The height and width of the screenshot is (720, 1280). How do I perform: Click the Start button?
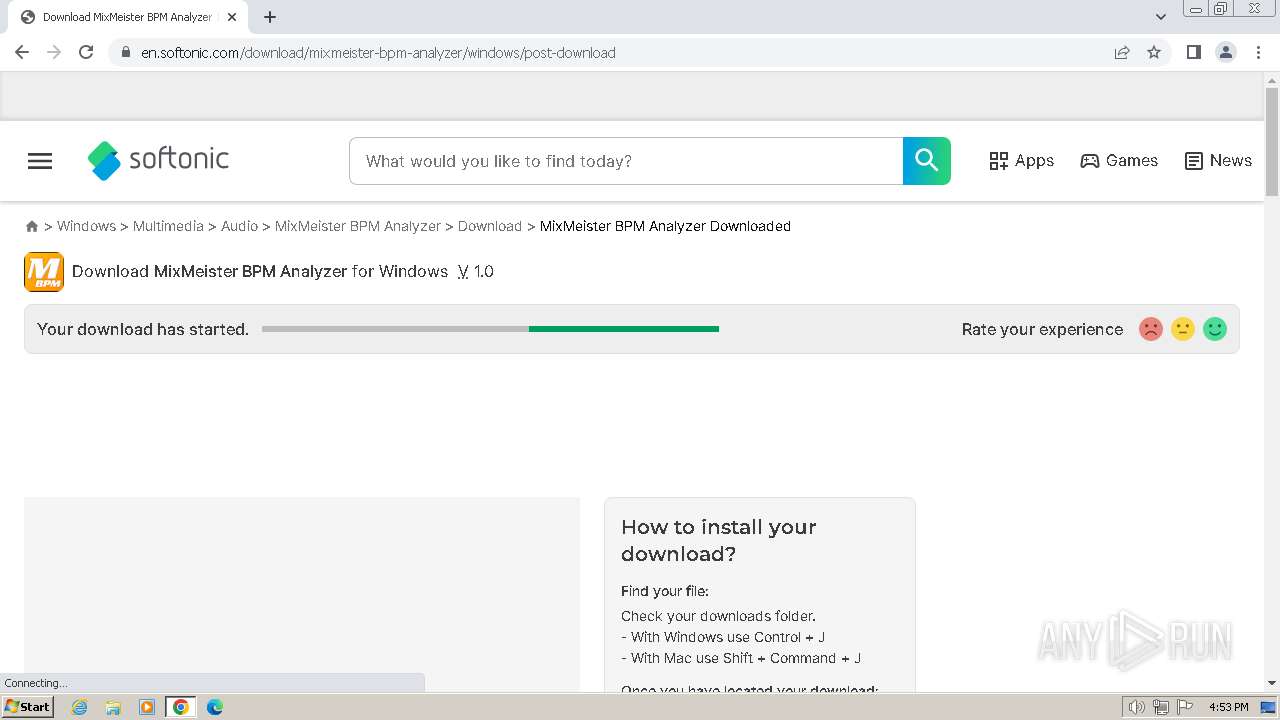click(x=28, y=707)
